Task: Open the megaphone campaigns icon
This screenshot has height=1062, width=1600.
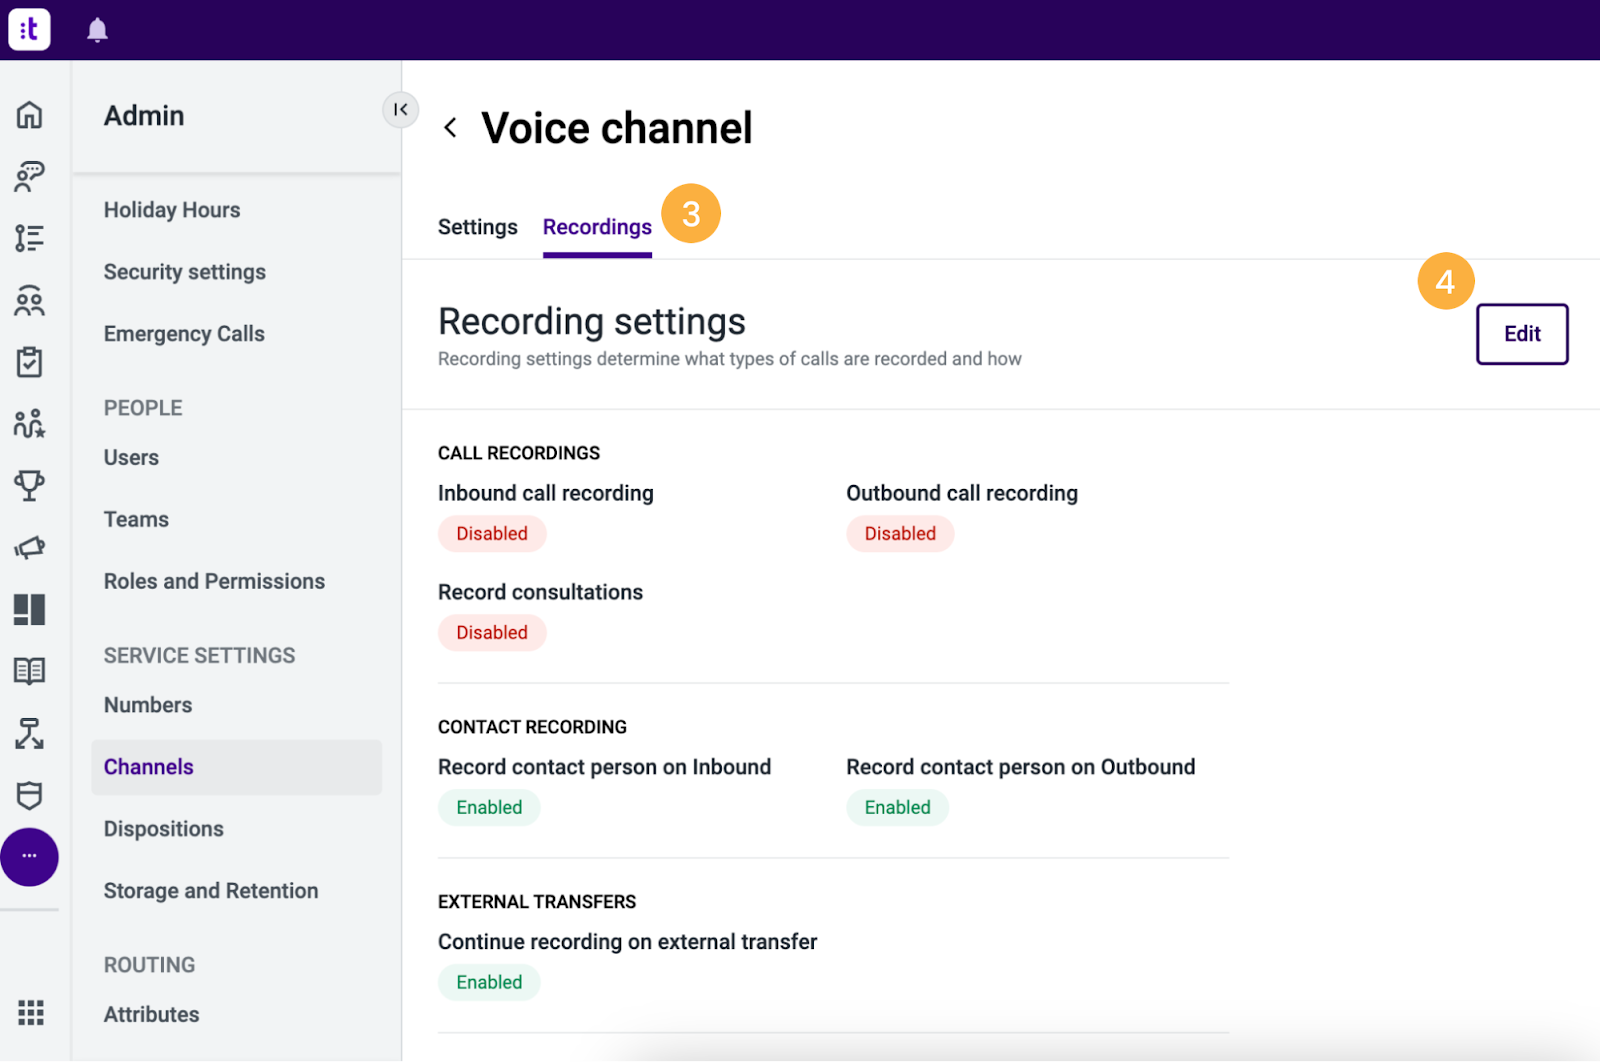Action: pos(30,548)
